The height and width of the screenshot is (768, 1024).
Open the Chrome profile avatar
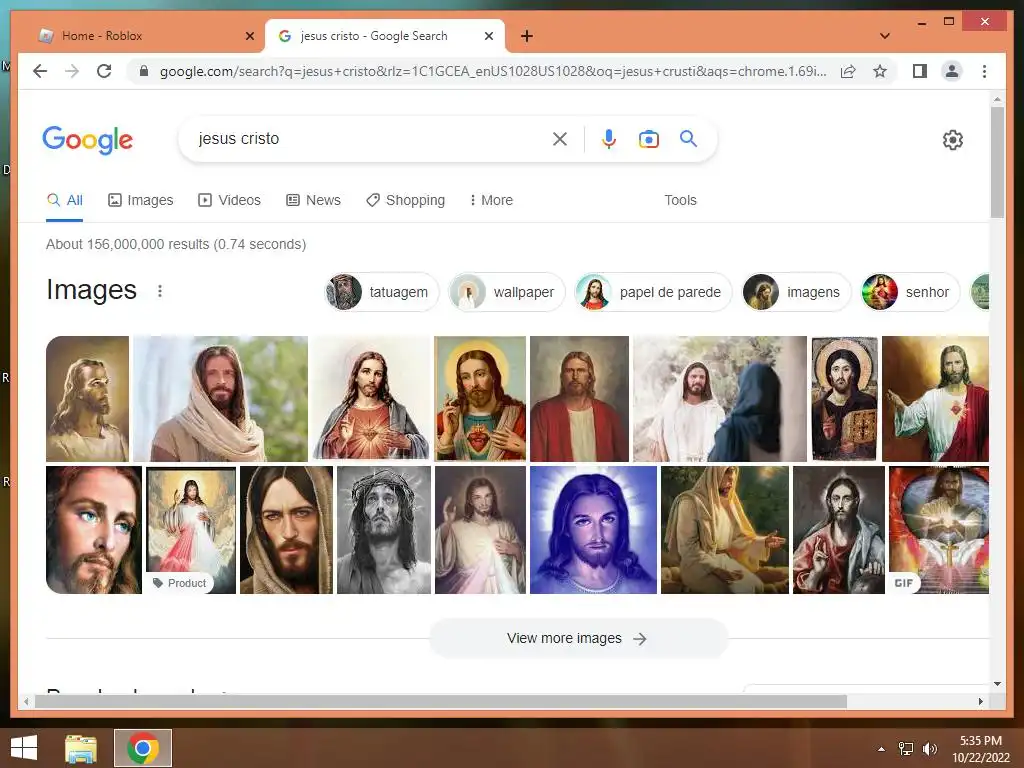coord(952,71)
